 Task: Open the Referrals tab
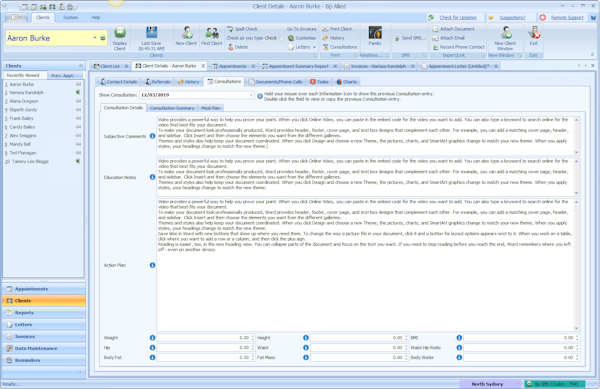(158, 82)
